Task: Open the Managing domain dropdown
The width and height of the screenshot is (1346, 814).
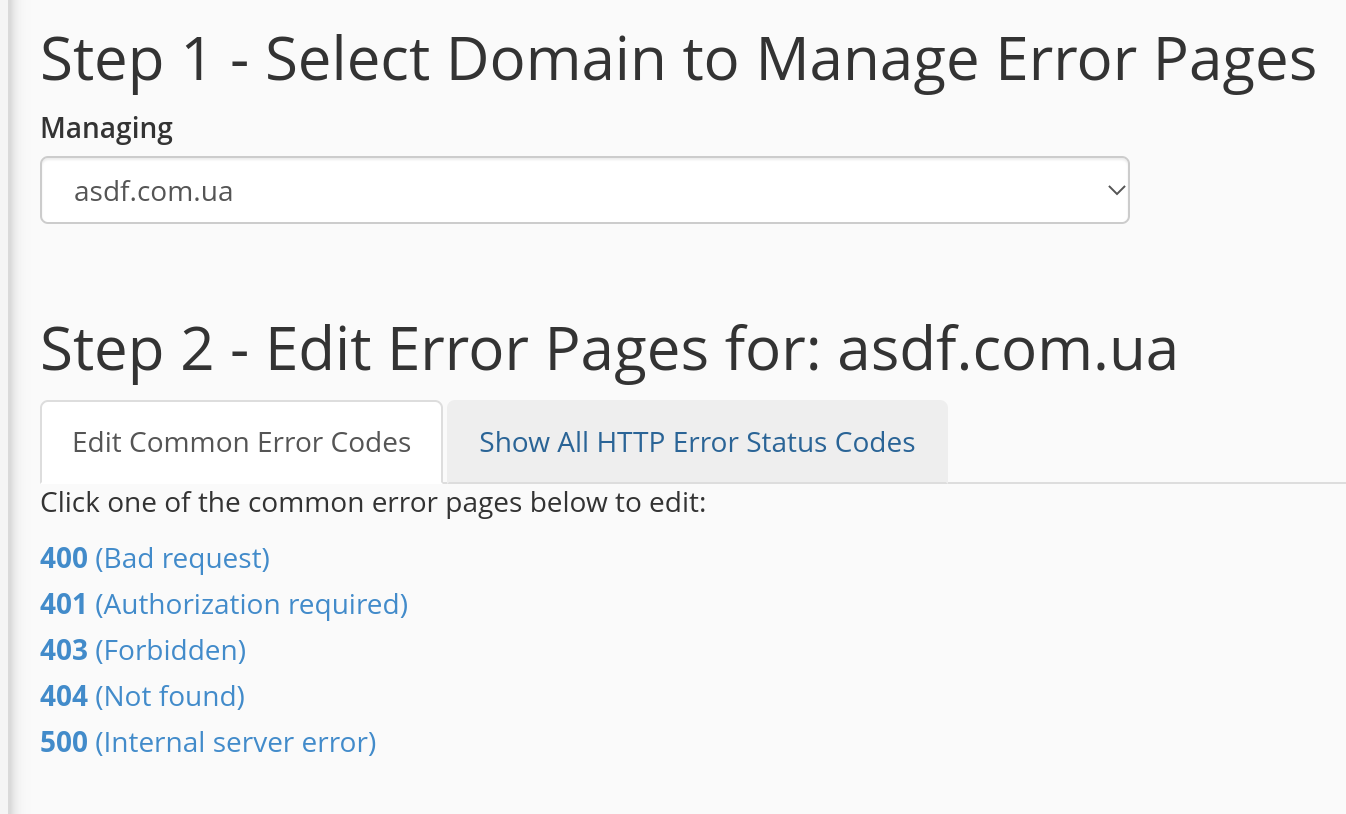Action: (x=584, y=190)
